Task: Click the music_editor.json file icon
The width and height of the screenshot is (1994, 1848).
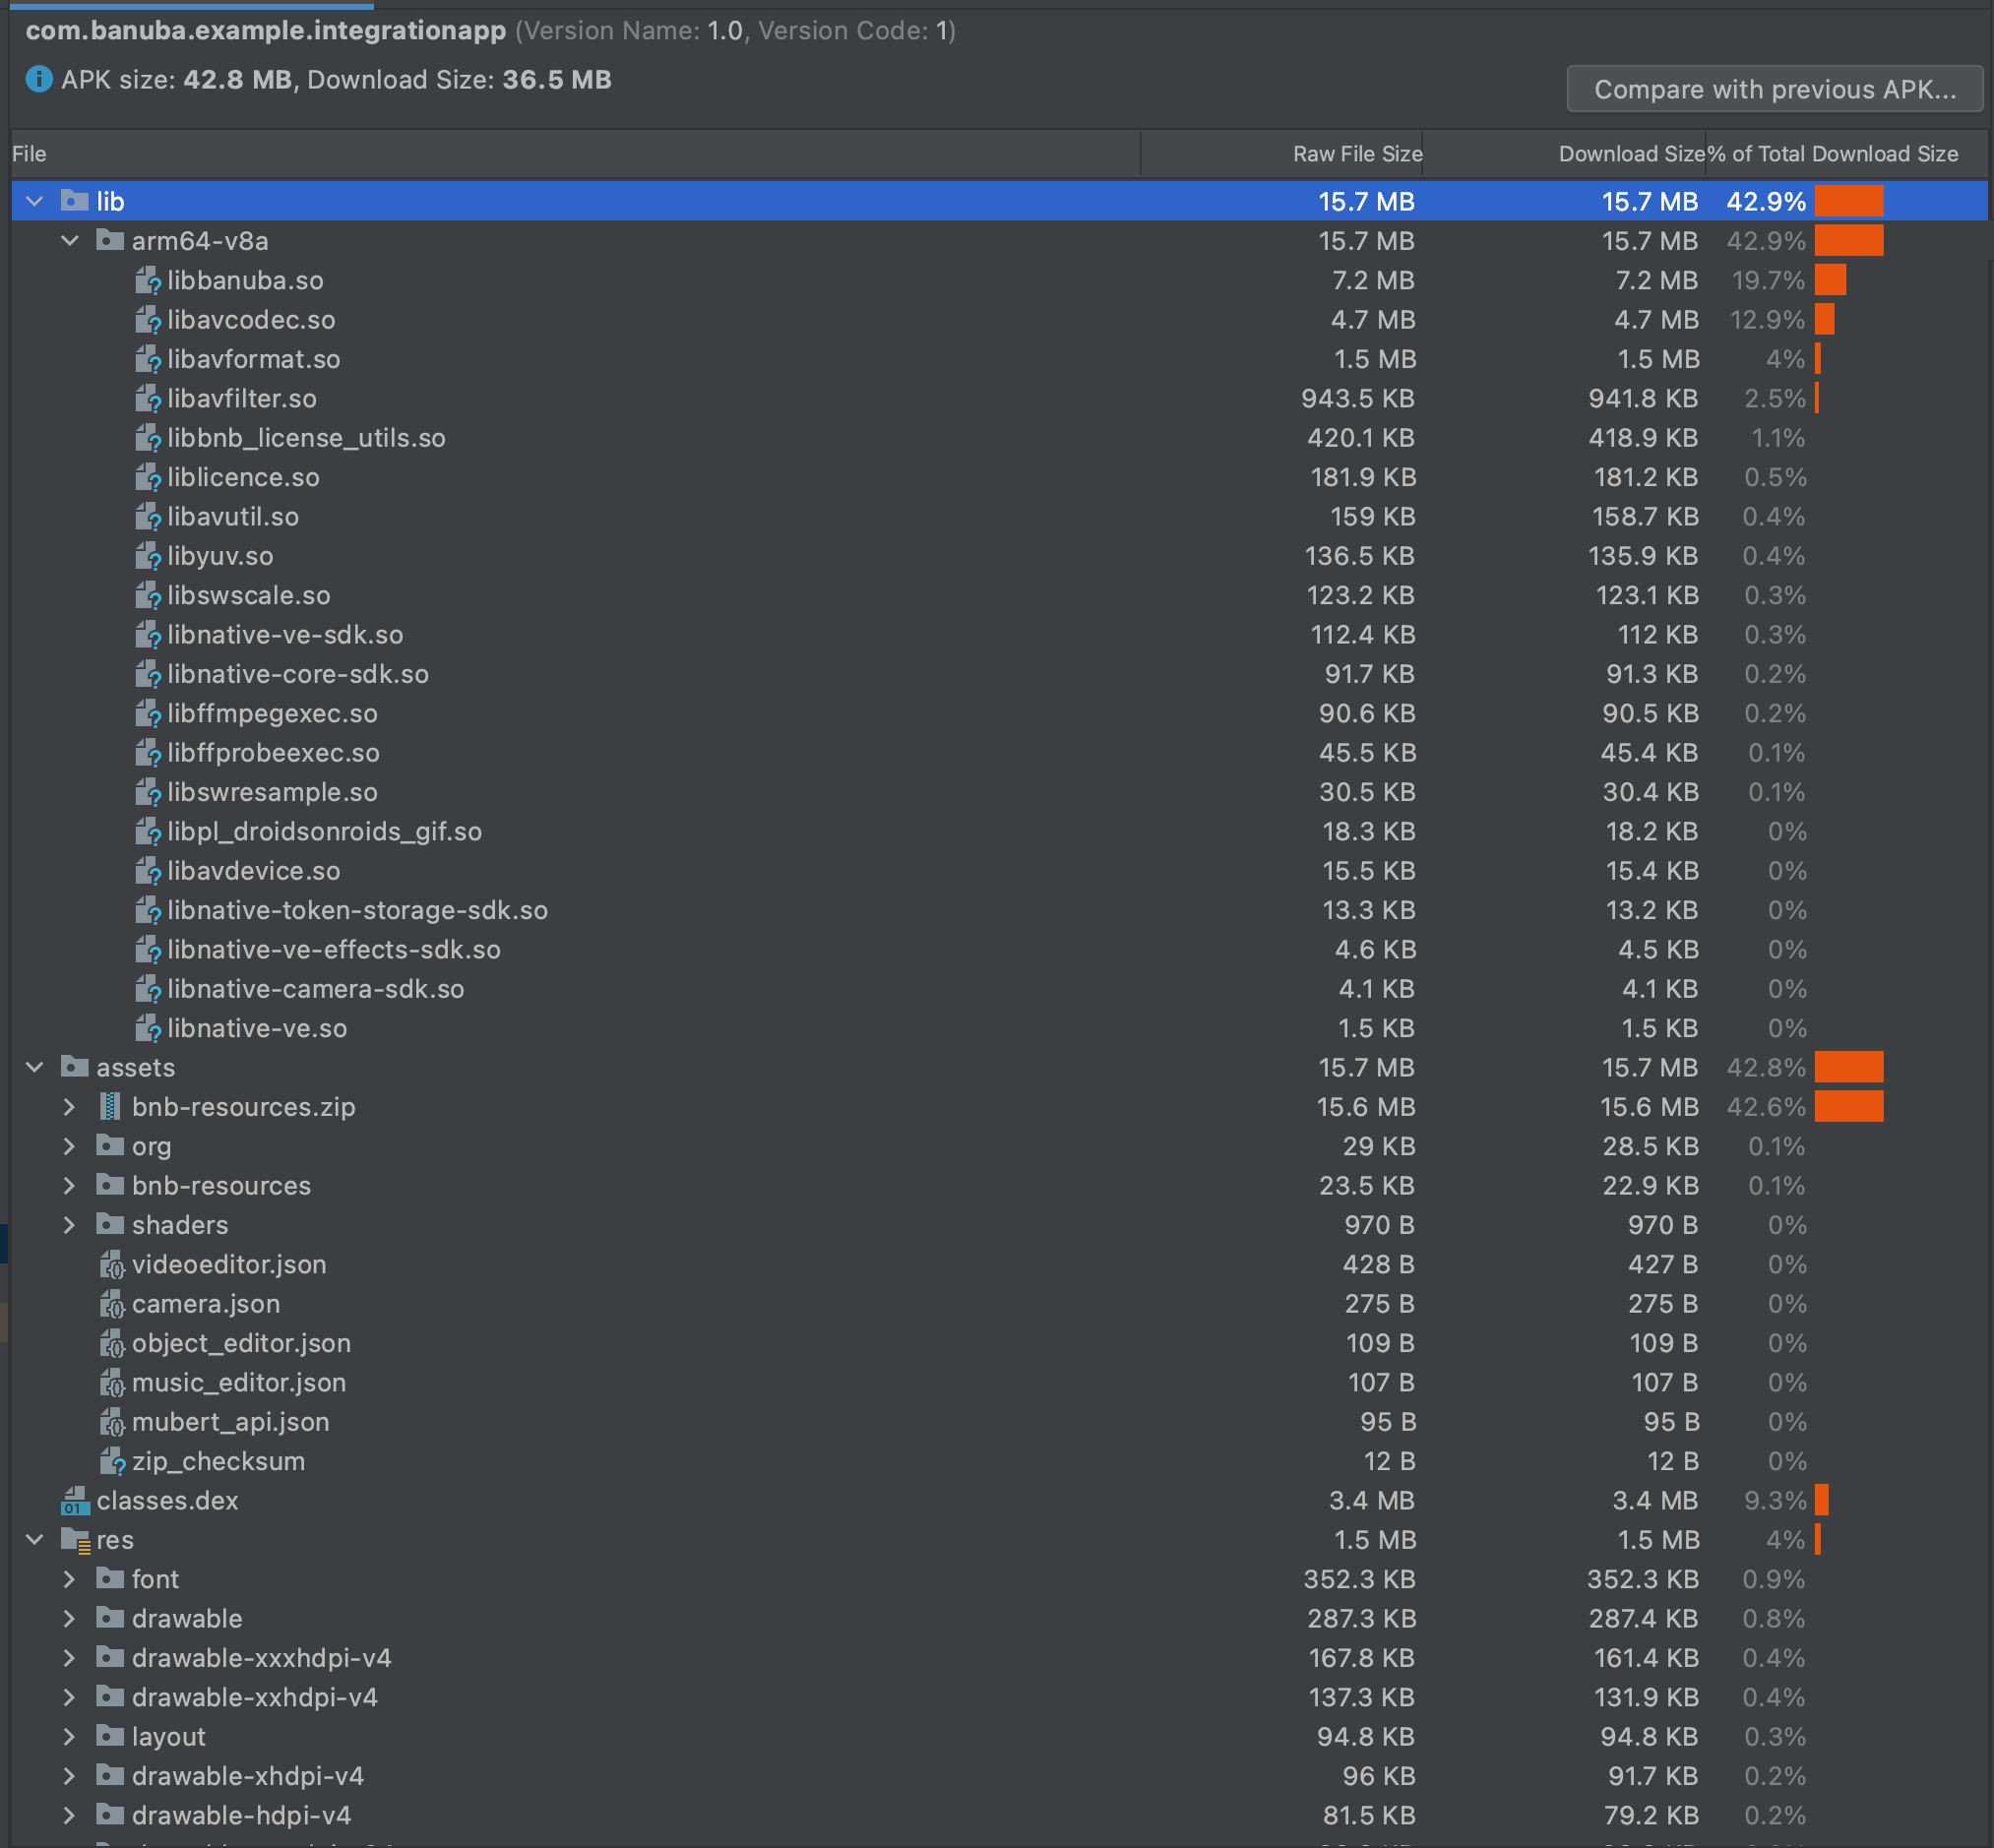Action: click(x=112, y=1383)
